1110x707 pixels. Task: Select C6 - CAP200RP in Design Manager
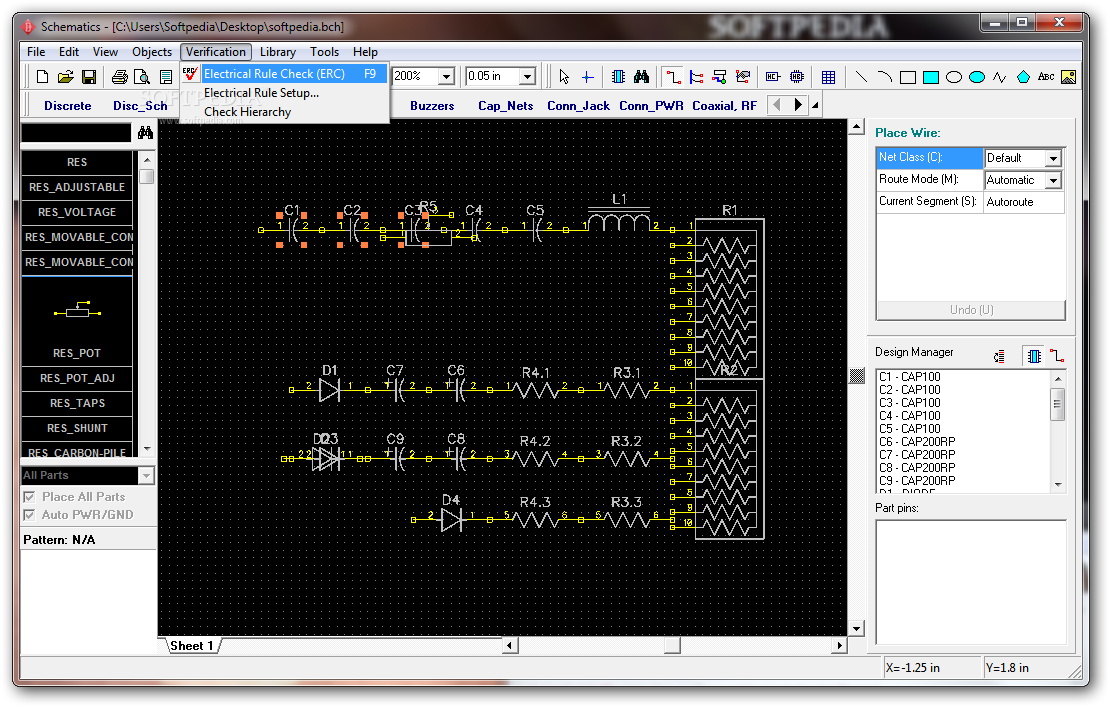tap(917, 442)
